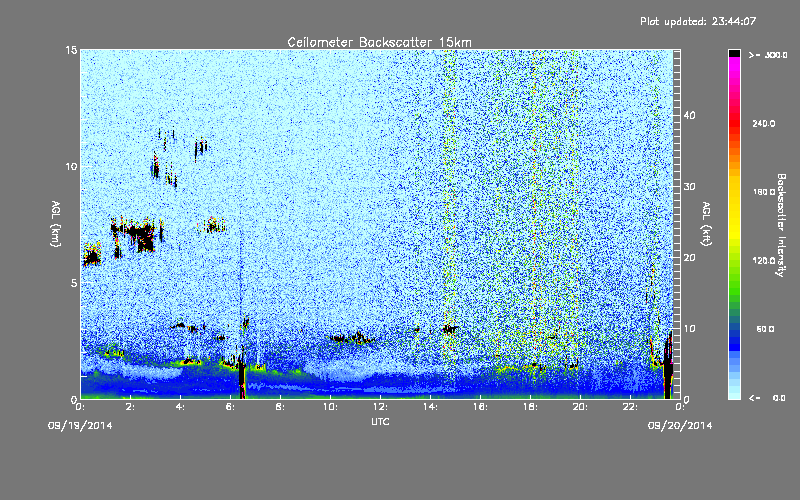Click the "4:" hour tick label
800x500 pixels.
tap(180, 407)
